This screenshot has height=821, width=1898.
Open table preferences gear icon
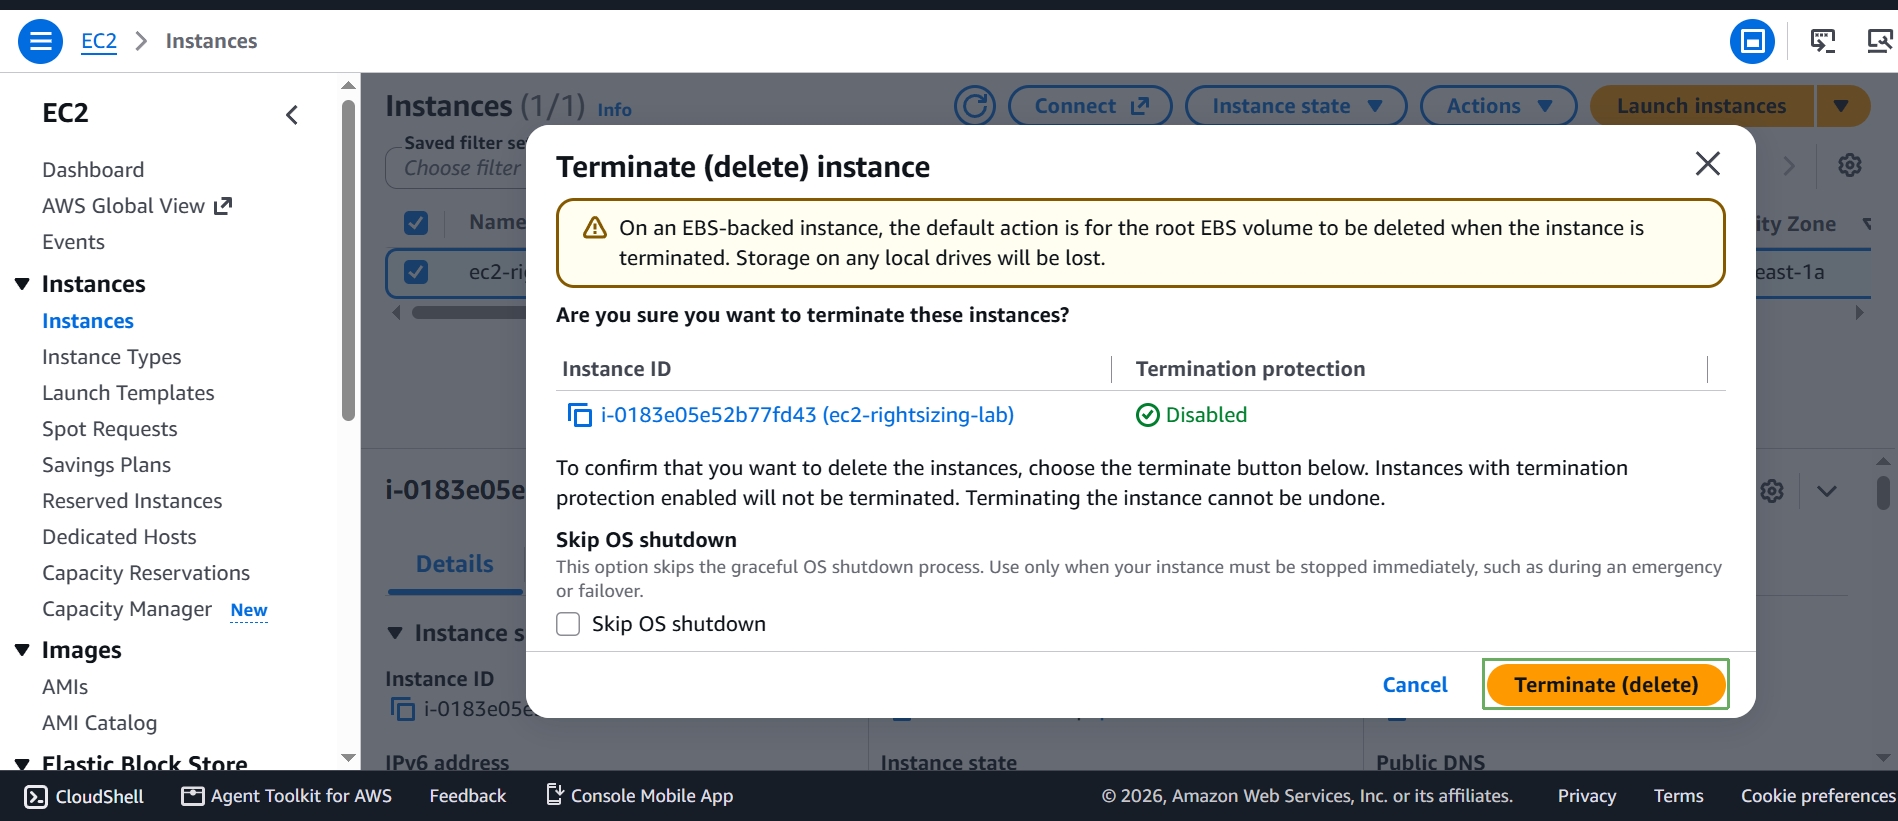1850,165
